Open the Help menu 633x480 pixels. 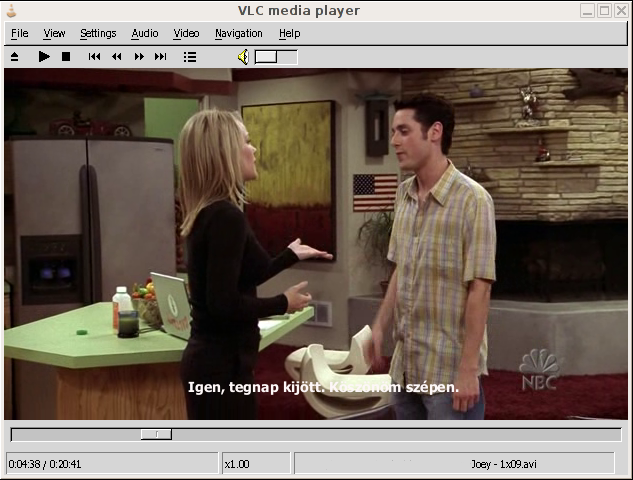289,33
